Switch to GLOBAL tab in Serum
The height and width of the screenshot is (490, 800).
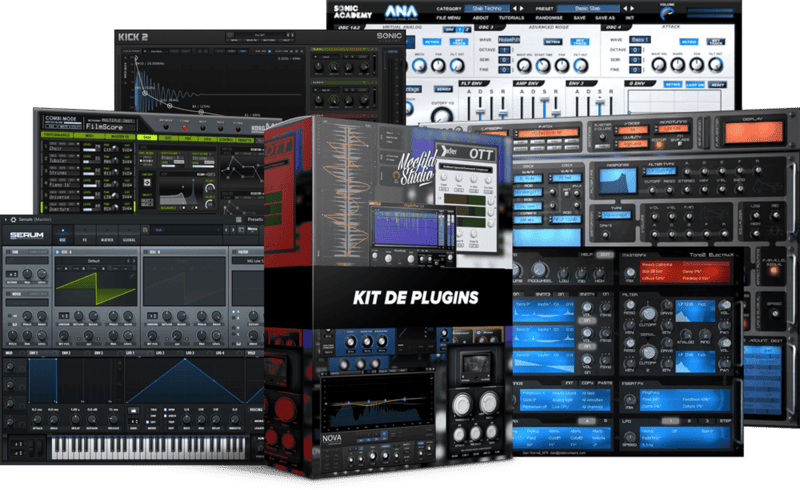129,235
